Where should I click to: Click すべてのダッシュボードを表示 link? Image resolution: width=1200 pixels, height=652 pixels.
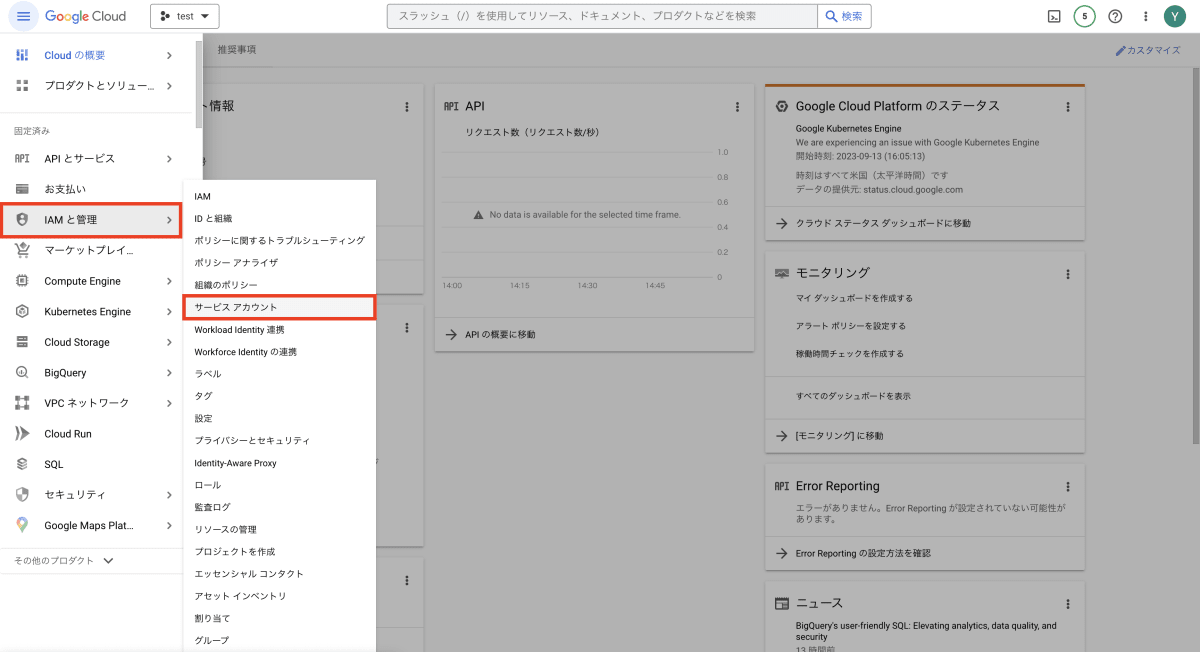(x=853, y=396)
